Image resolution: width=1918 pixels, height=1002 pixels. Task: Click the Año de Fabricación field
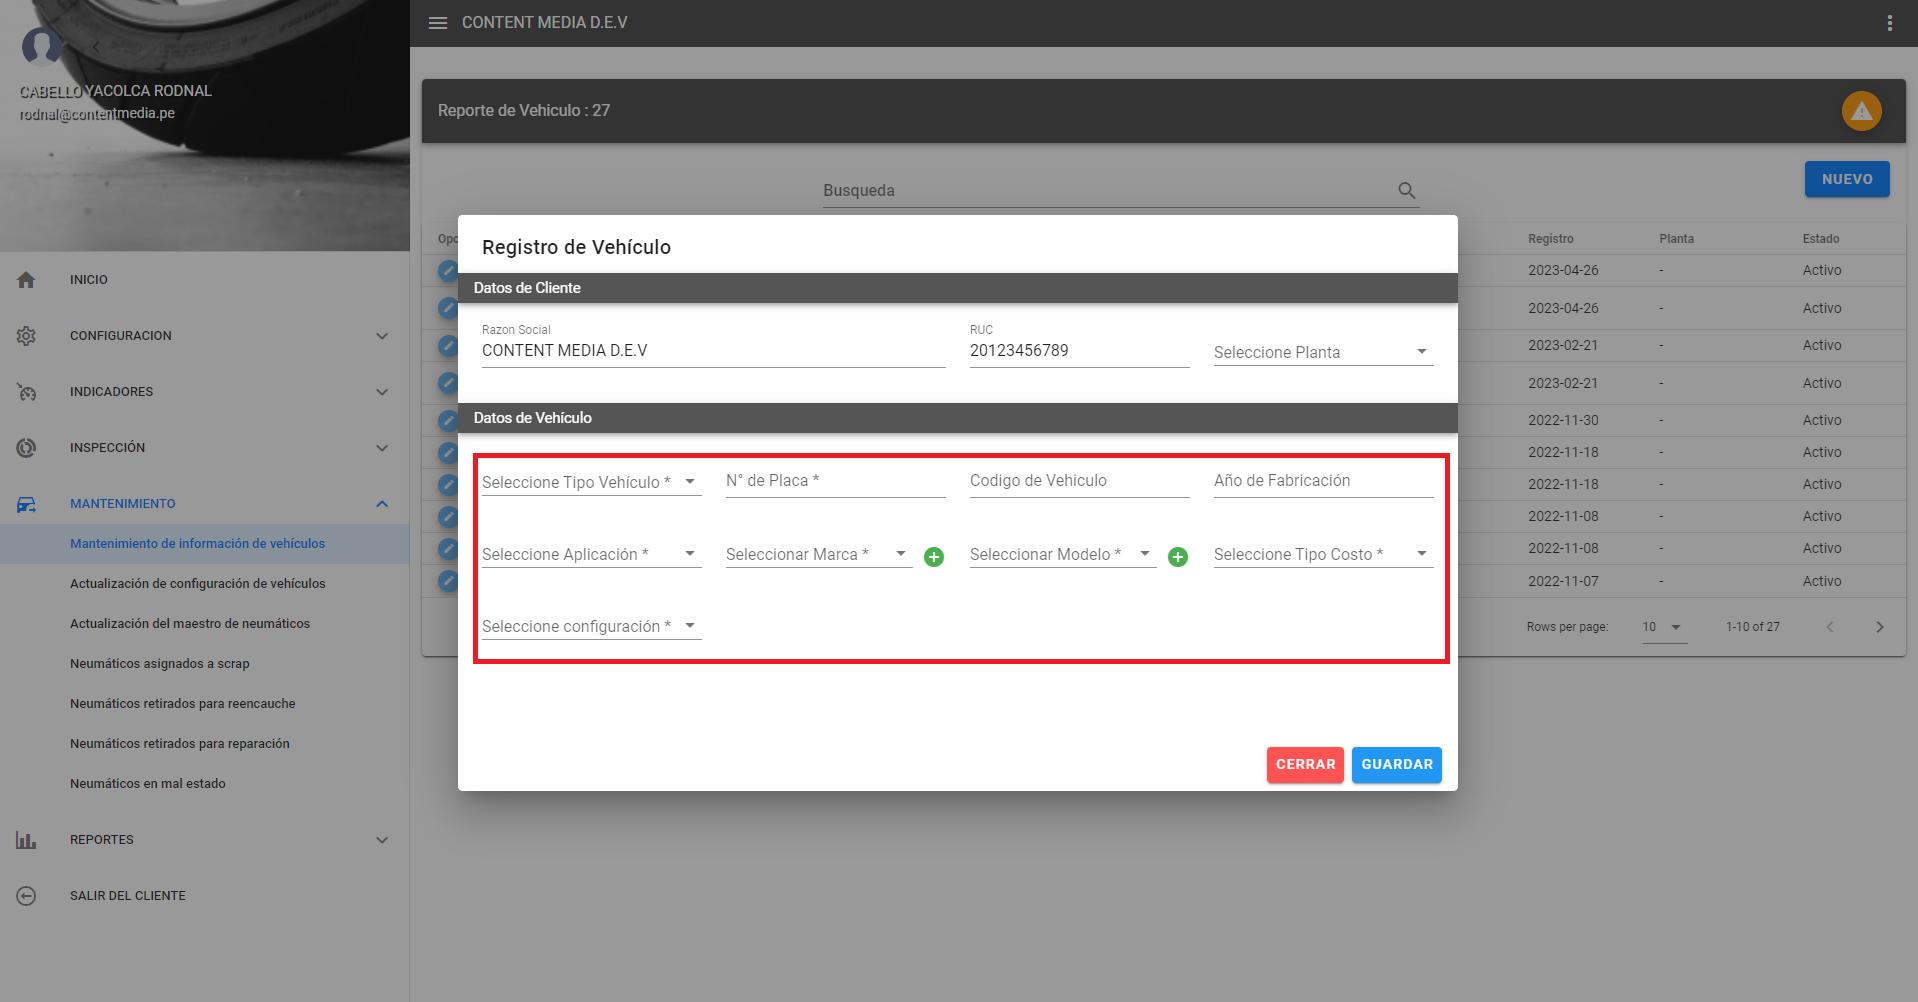[x=1322, y=481]
